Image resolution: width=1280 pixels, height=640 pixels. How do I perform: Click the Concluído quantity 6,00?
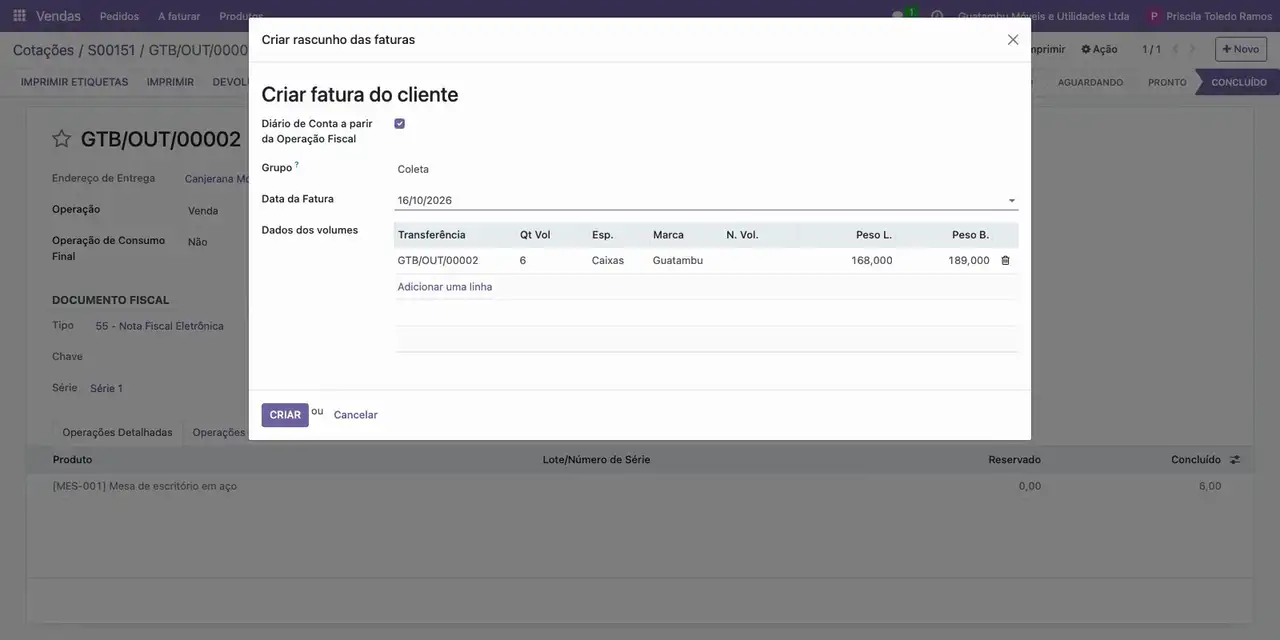(x=1210, y=486)
